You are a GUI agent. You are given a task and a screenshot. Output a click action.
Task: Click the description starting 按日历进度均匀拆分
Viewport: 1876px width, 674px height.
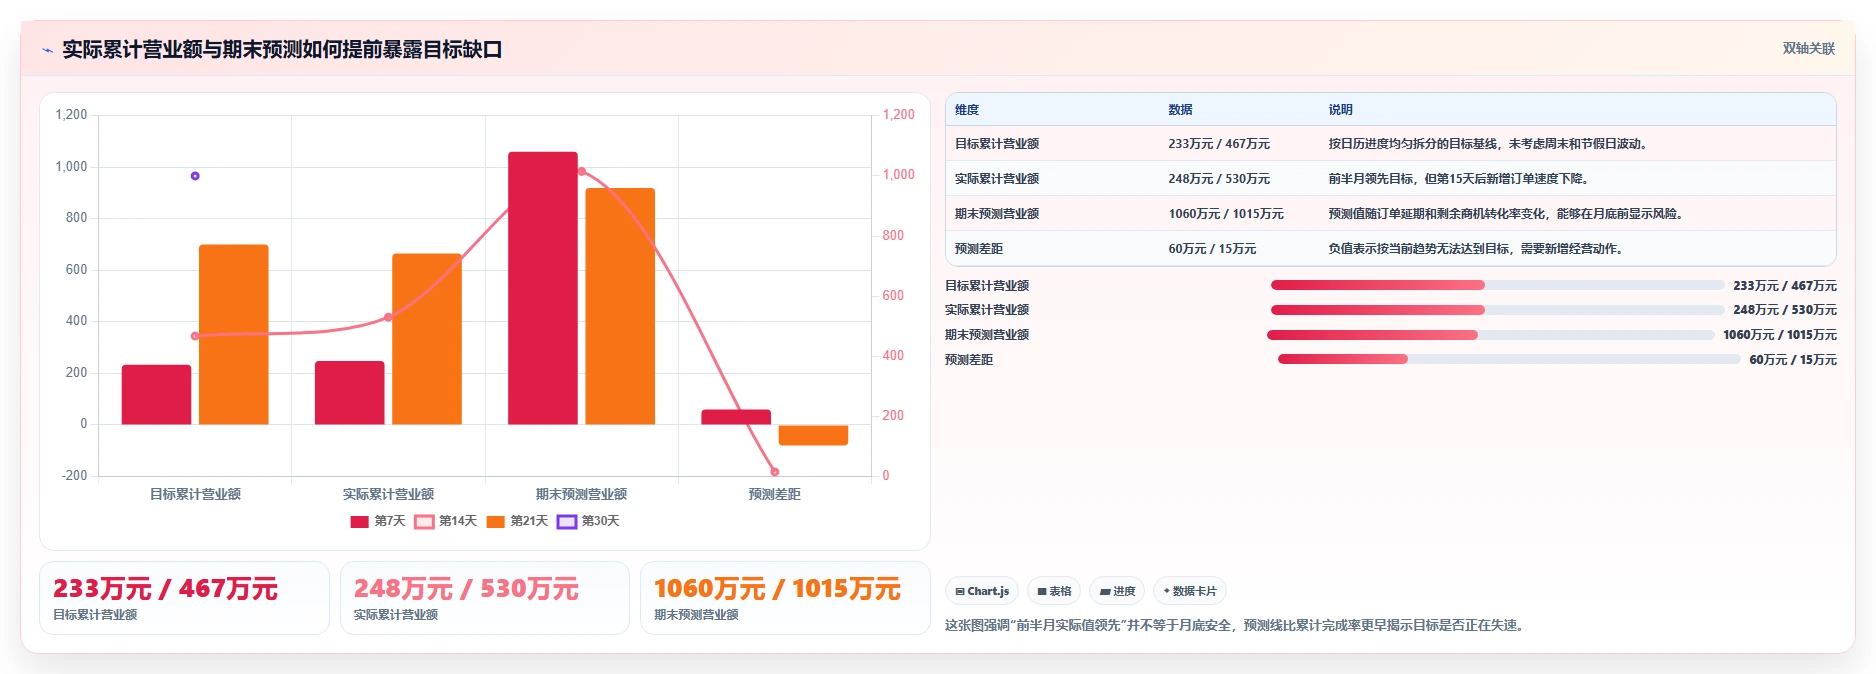[x=1487, y=144]
